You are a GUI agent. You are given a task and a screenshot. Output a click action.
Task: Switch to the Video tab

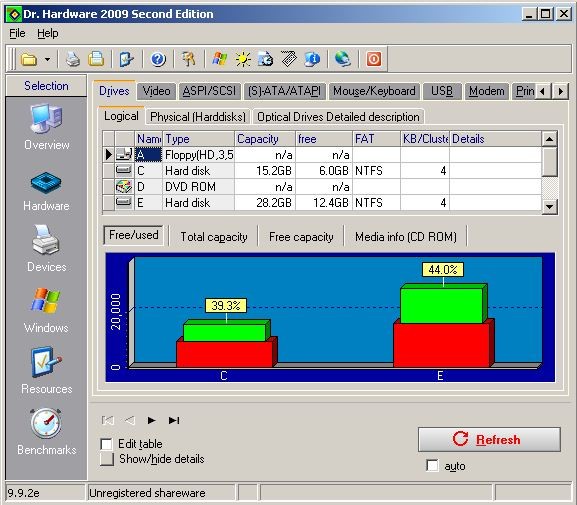pyautogui.click(x=156, y=91)
